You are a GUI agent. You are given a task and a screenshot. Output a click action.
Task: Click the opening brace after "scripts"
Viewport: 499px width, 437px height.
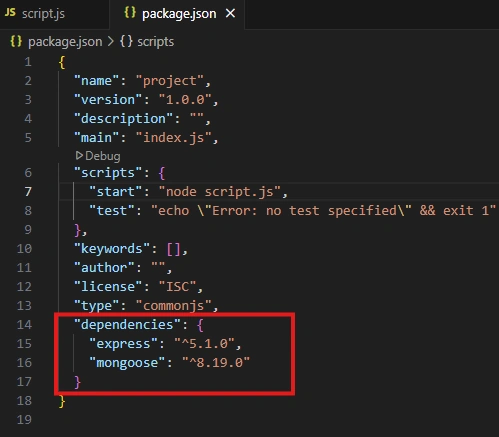(162, 173)
